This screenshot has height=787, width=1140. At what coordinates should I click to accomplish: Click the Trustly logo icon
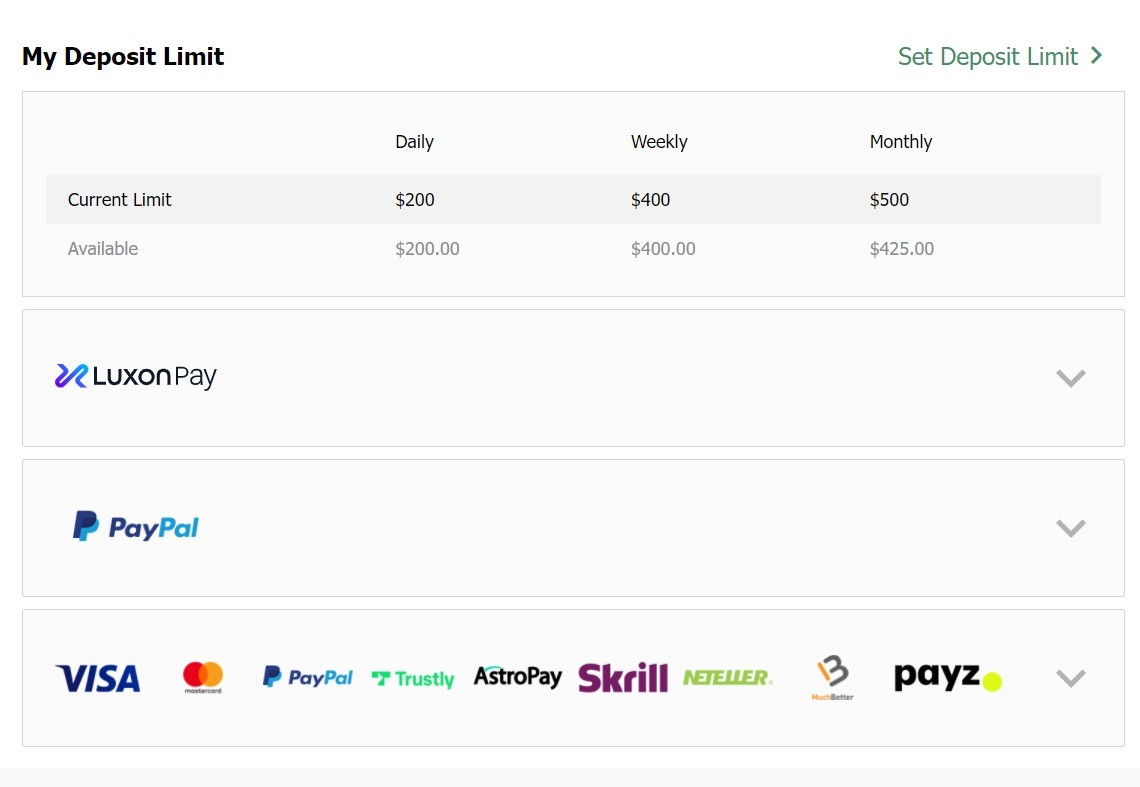[x=412, y=679]
